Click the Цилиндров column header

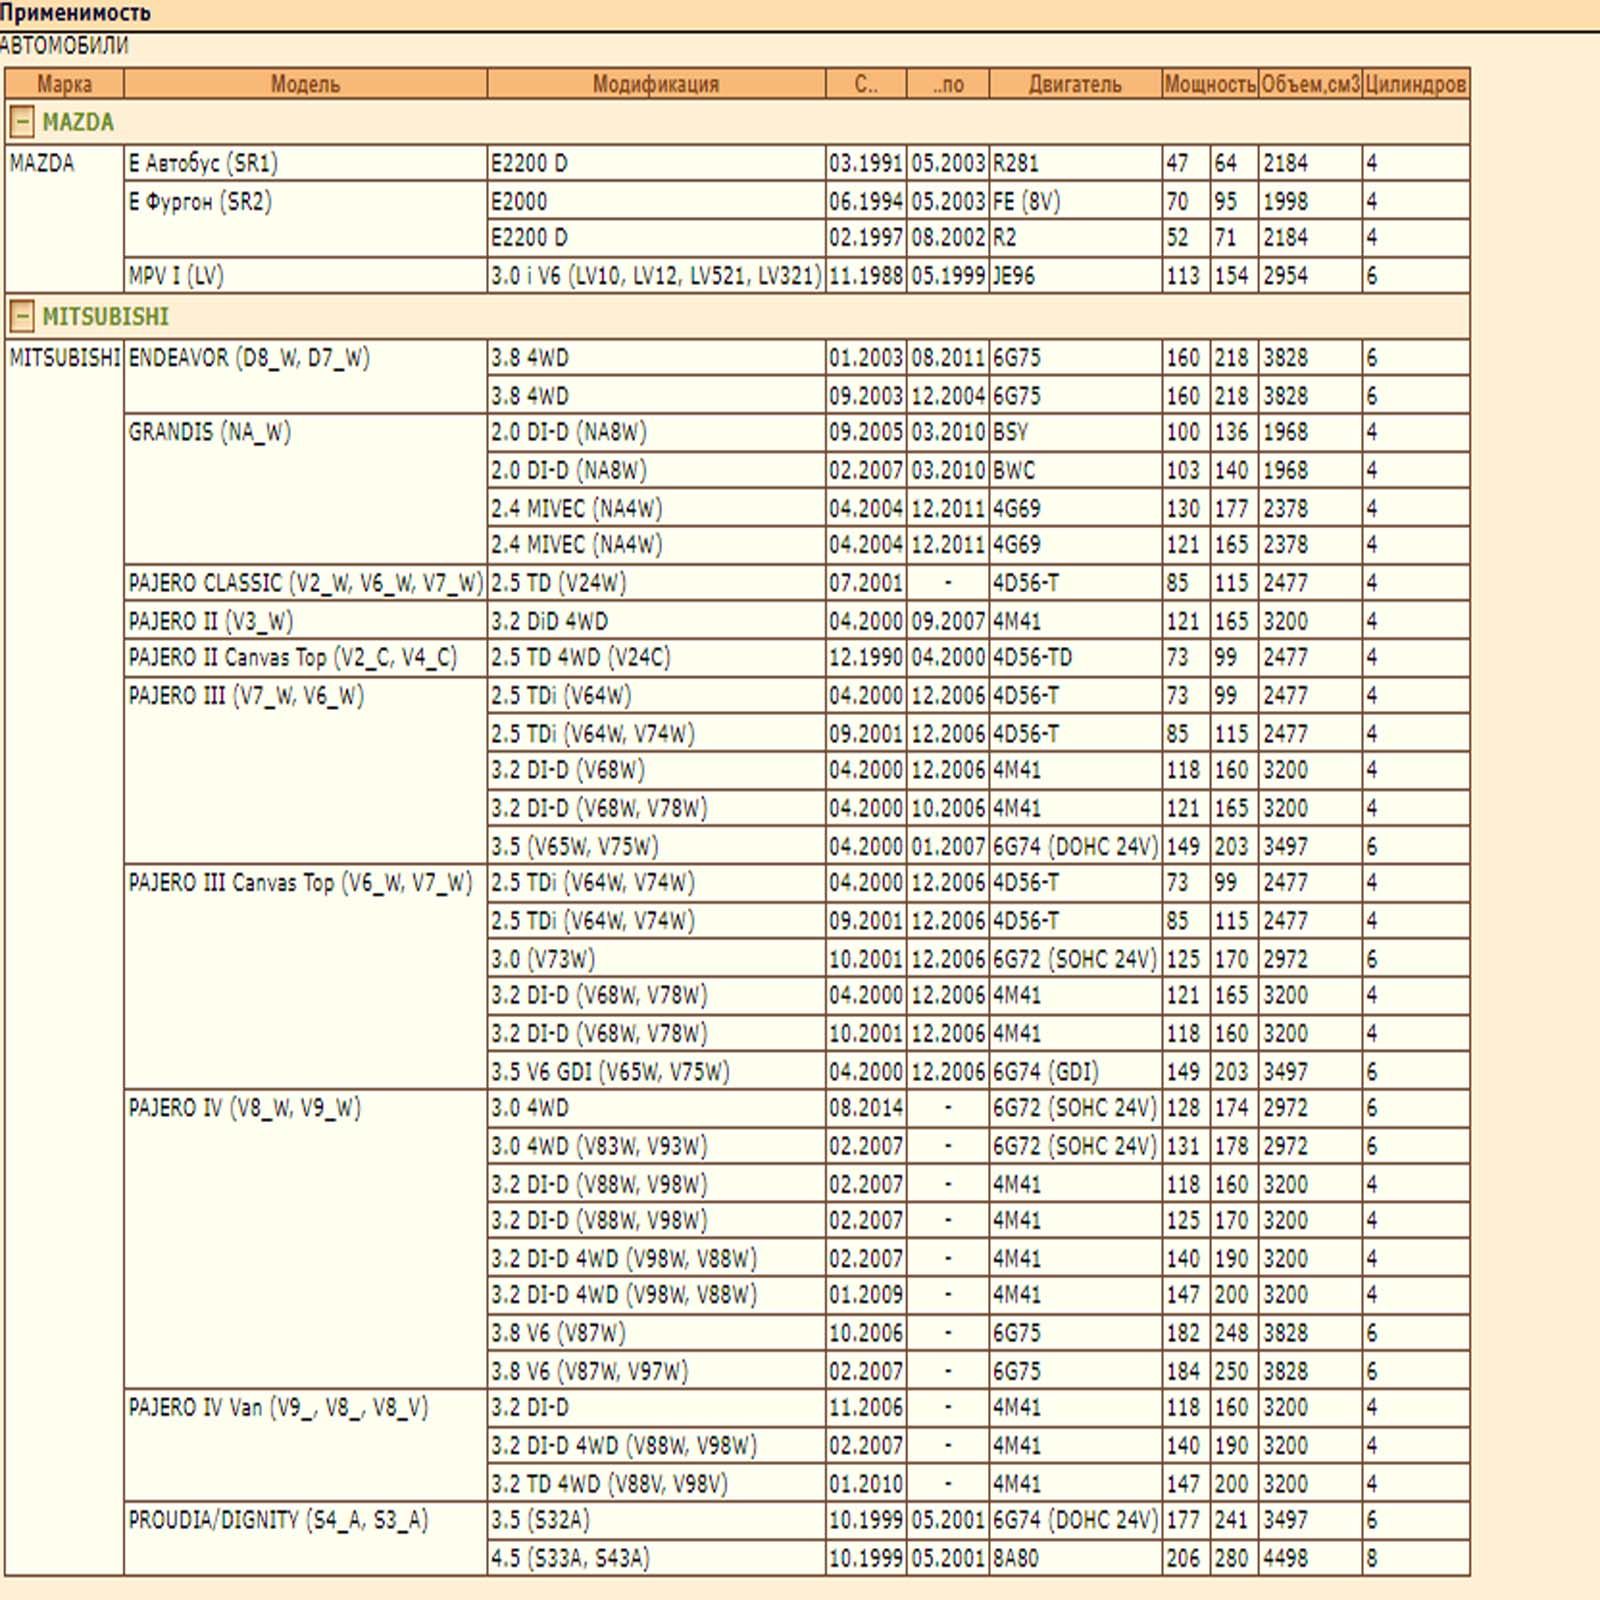click(1416, 84)
